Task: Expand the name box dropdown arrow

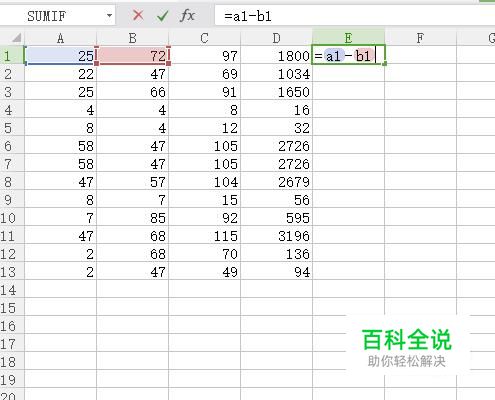Action: click(x=109, y=15)
